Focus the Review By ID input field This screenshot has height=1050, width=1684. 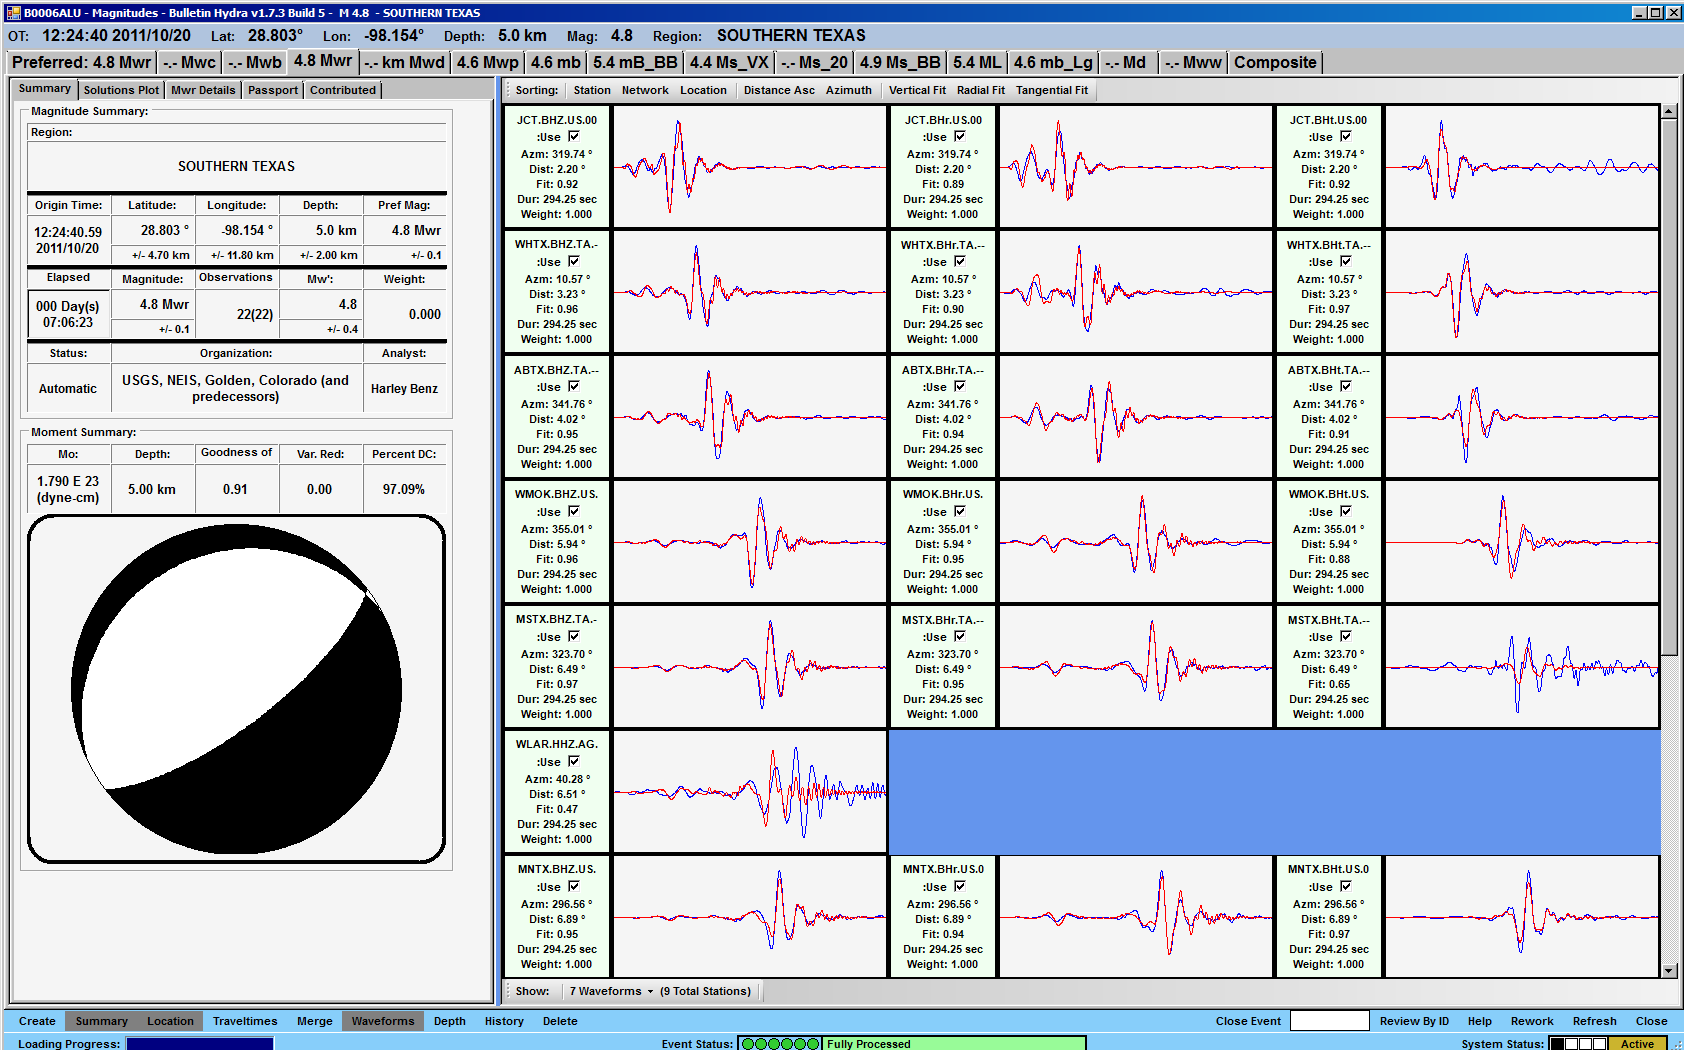[1329, 1021]
